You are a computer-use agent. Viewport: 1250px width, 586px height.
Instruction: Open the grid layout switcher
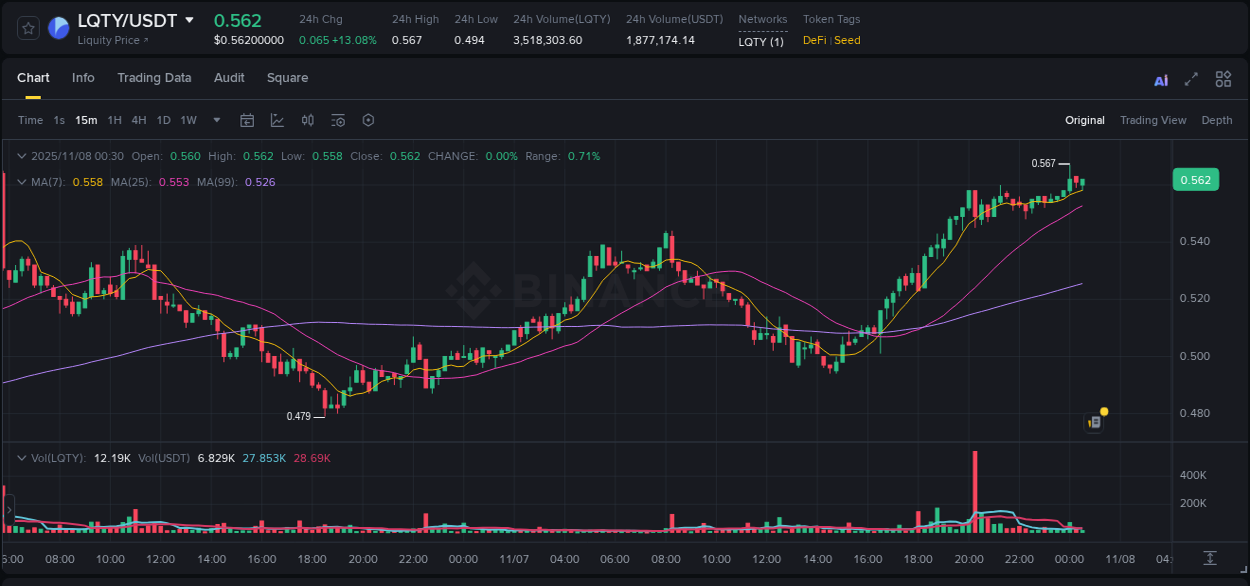(x=1223, y=78)
